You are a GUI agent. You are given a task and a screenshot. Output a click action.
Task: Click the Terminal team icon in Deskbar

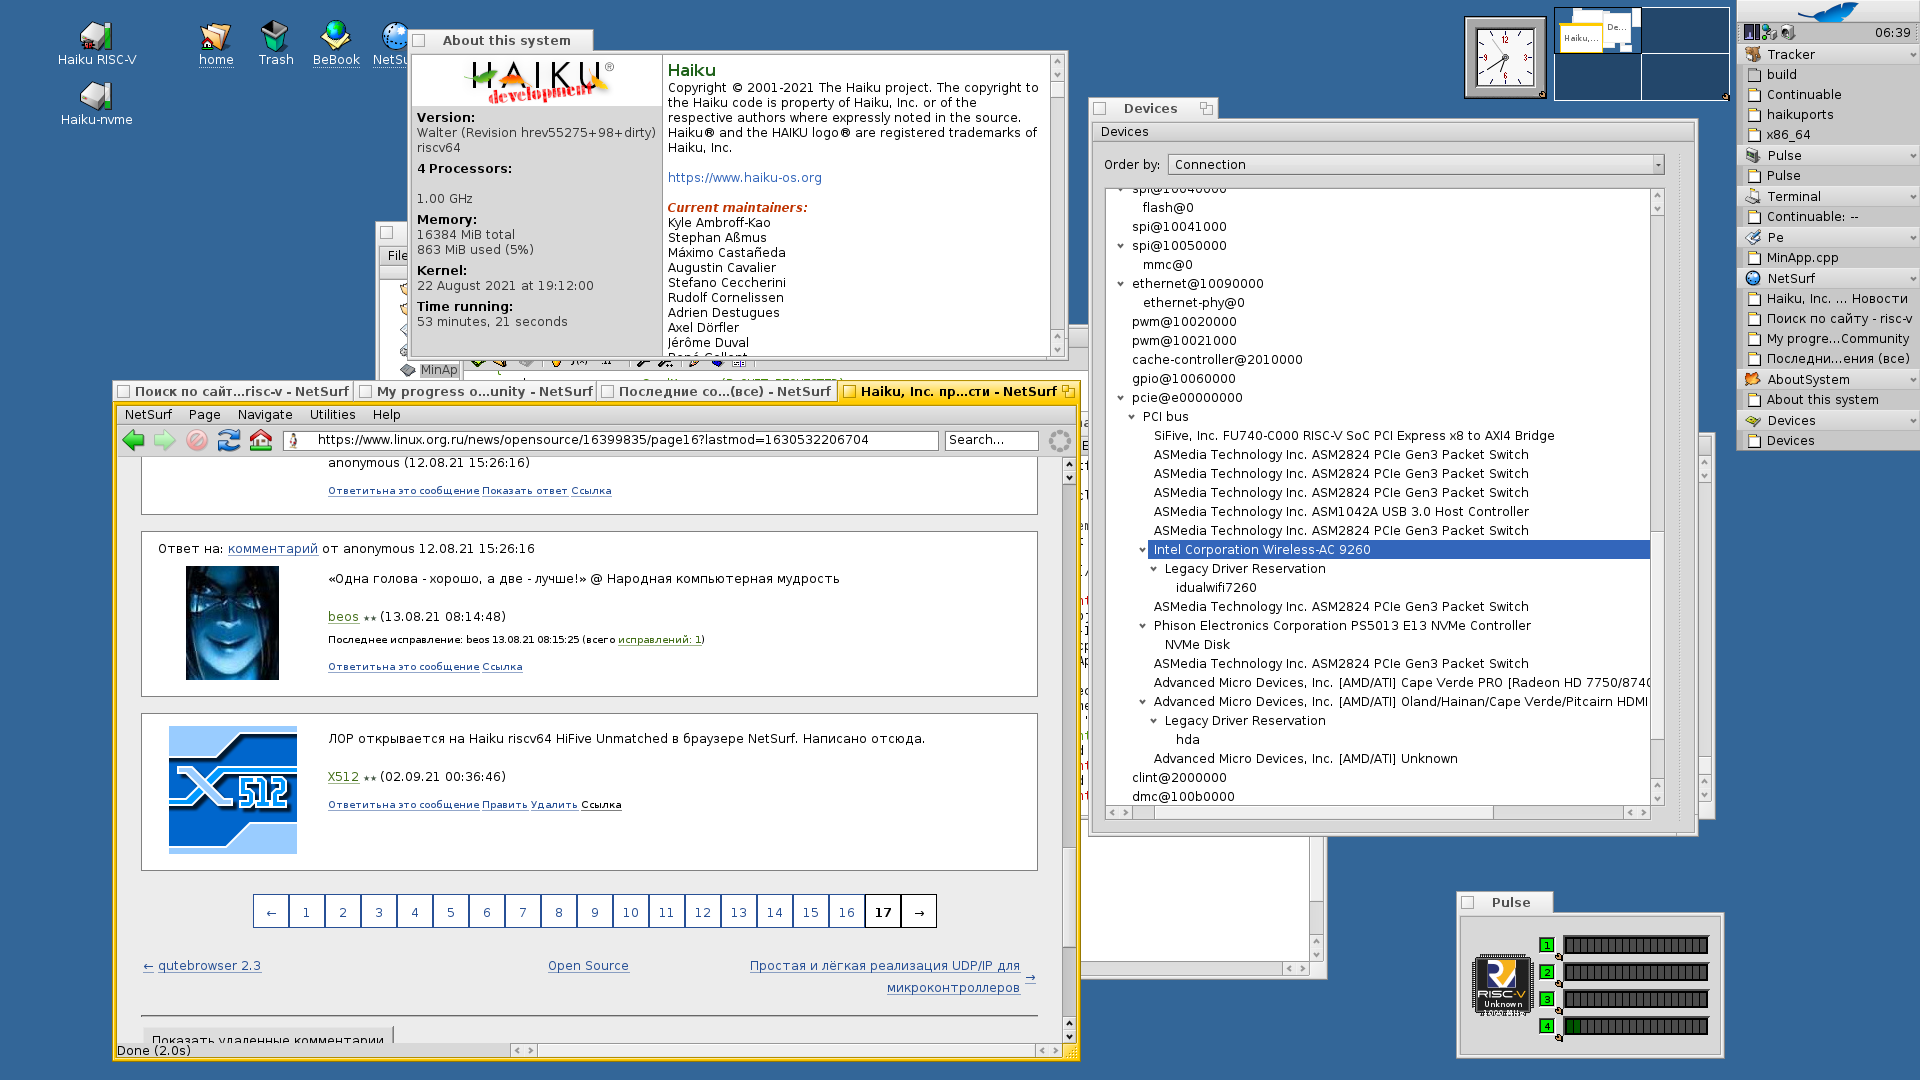[1753, 197]
